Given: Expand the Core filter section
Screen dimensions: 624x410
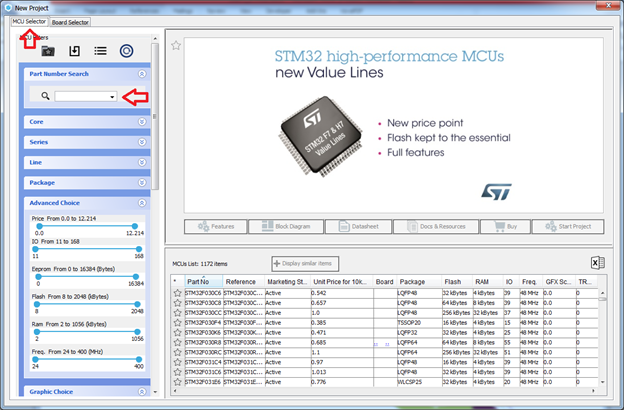Looking at the screenshot, I should pyautogui.click(x=142, y=122).
